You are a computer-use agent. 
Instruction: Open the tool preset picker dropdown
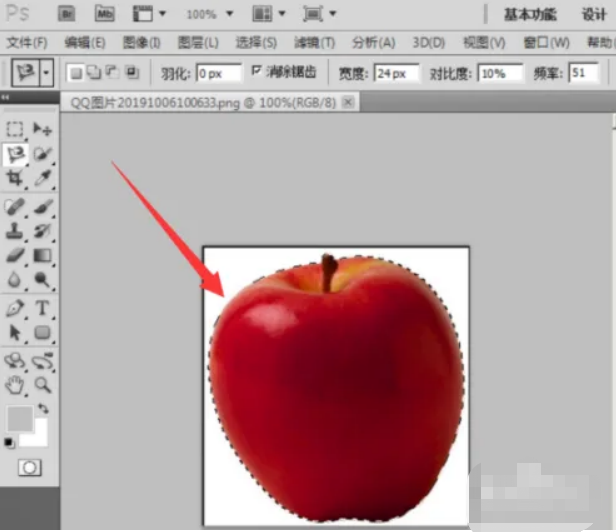click(46, 72)
